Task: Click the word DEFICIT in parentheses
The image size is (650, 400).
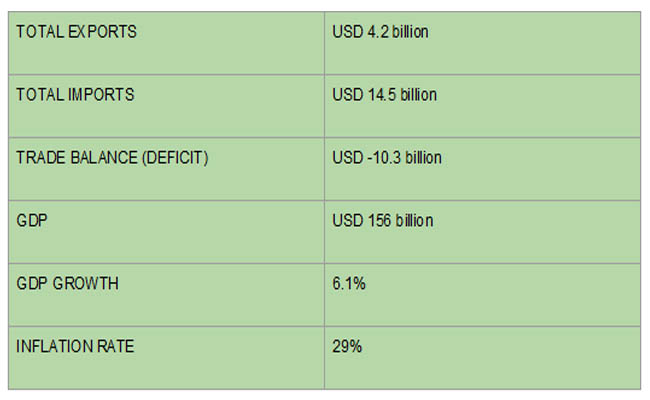Action: (x=175, y=158)
